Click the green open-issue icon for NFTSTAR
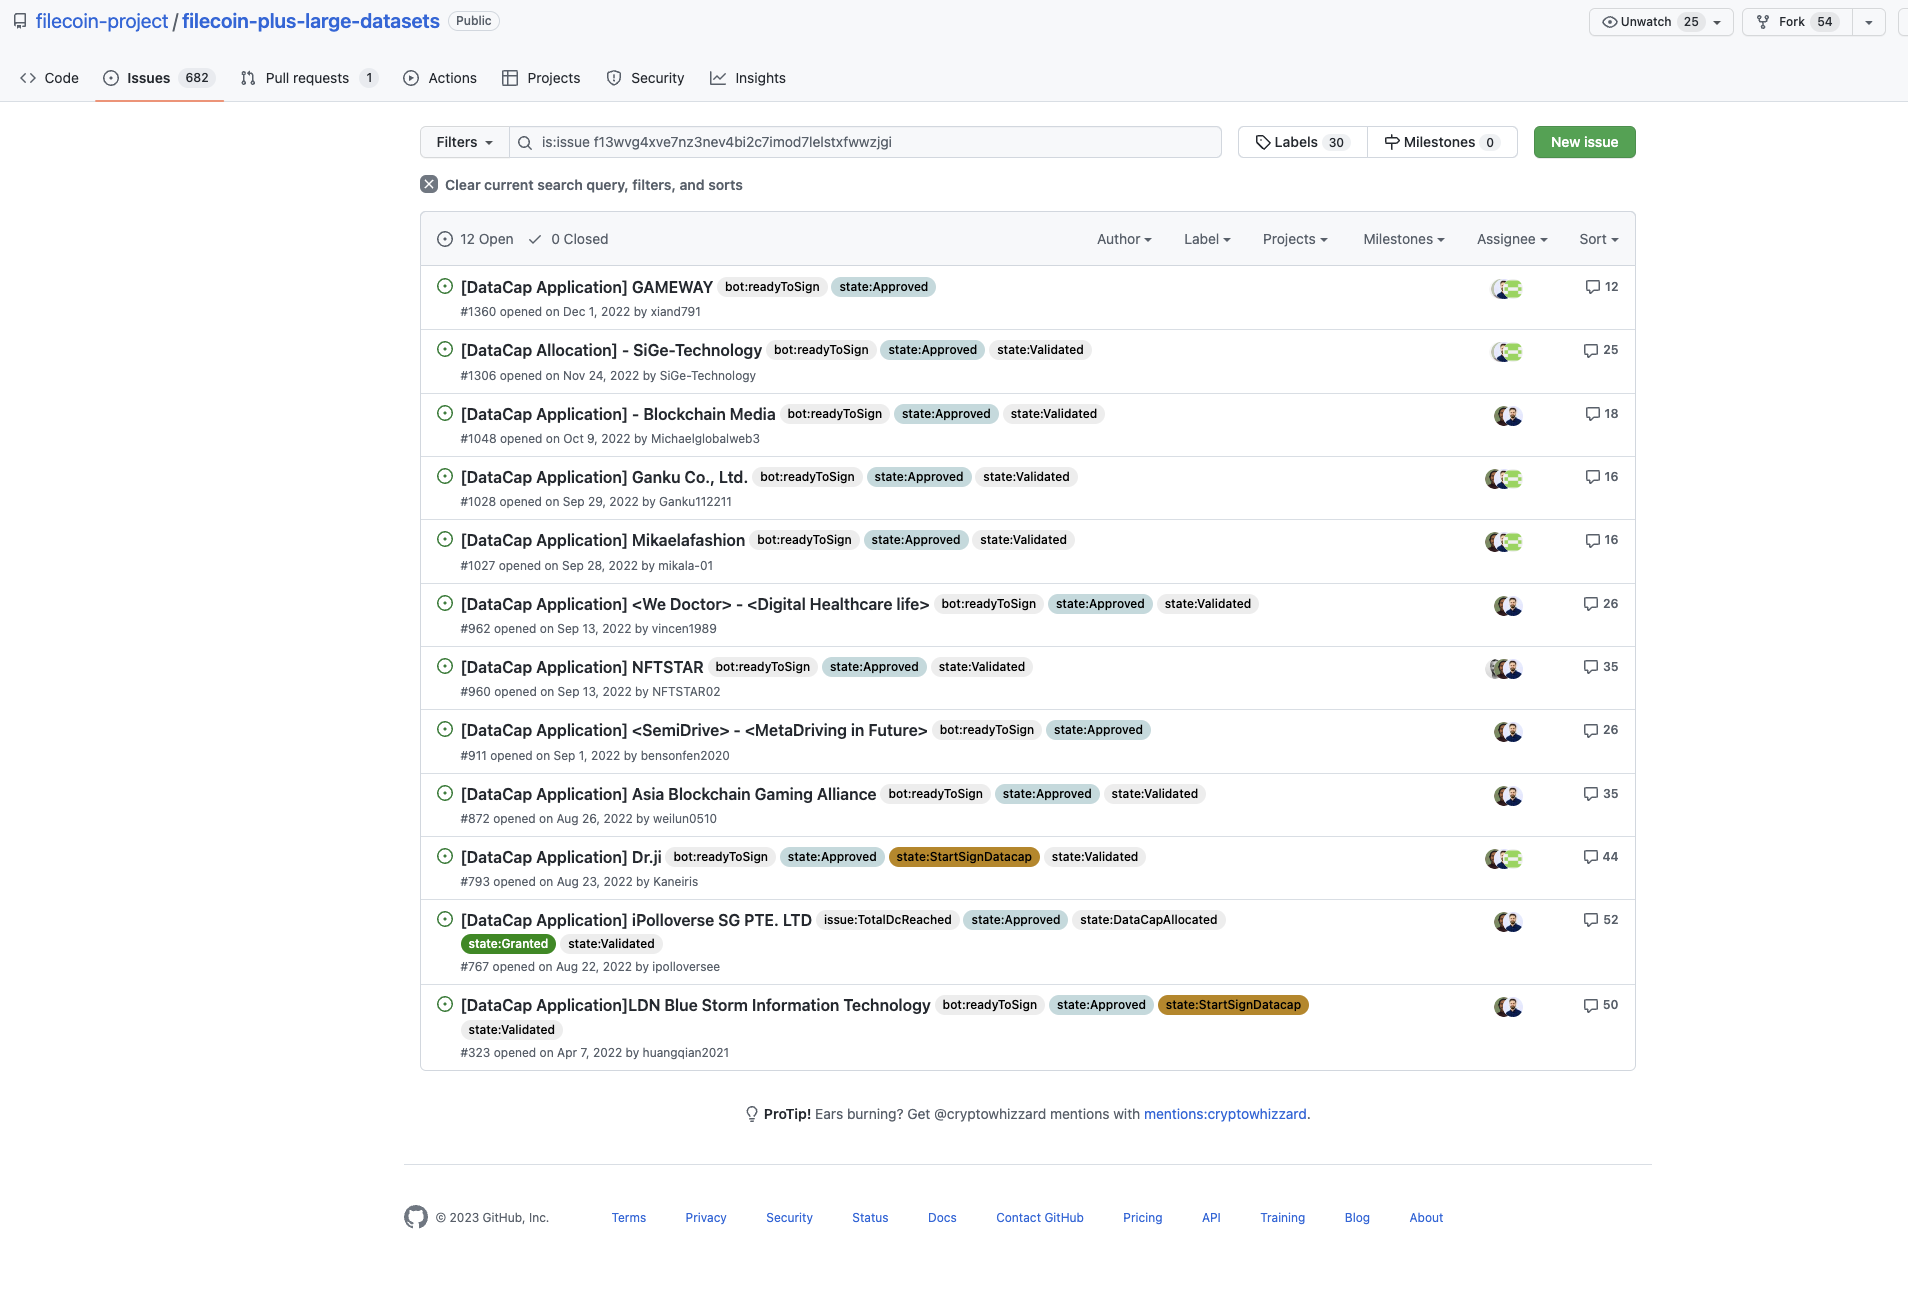Screen dimensions: 1908x1303 pos(444,666)
